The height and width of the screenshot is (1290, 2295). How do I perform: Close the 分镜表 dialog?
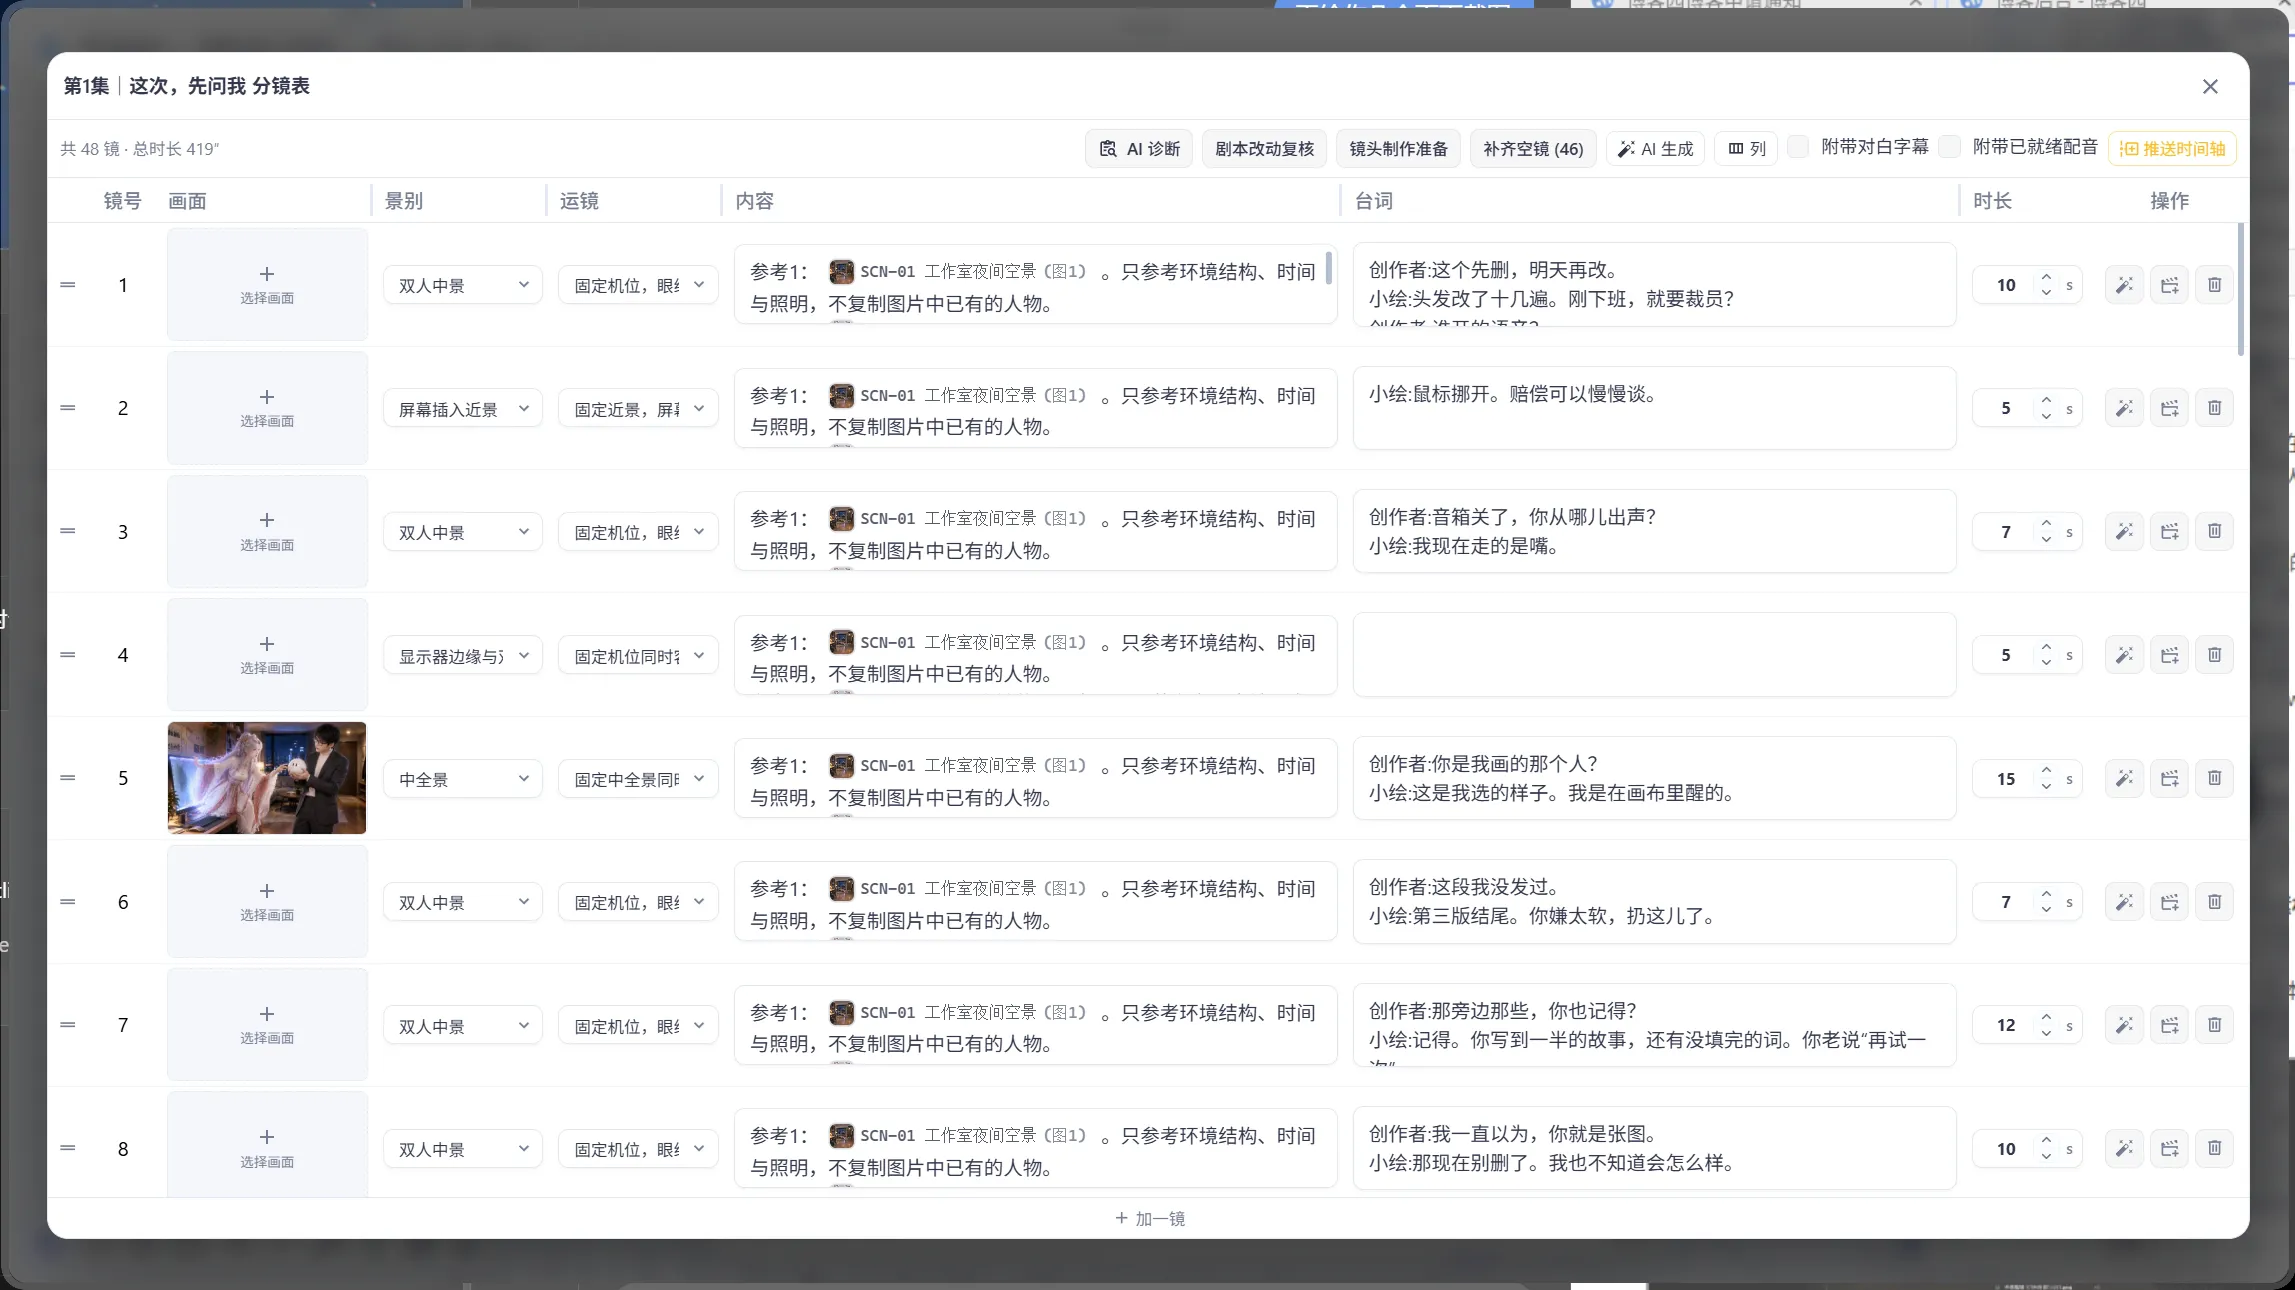(x=2210, y=87)
